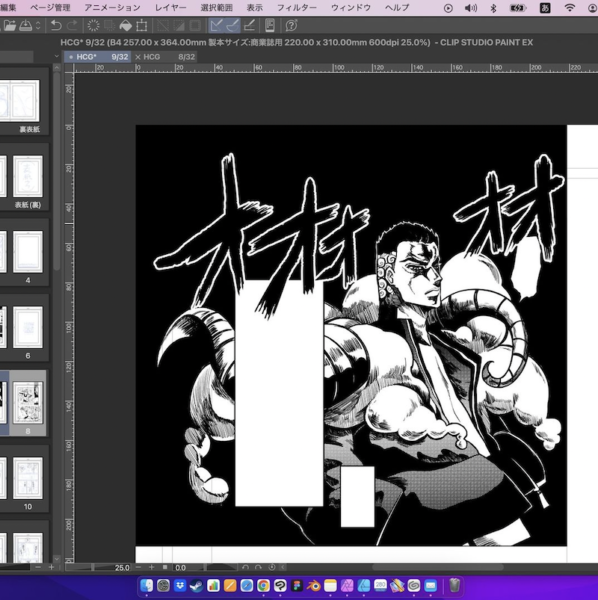Click the Invert selection icon
598x600 pixels.
[179, 26]
